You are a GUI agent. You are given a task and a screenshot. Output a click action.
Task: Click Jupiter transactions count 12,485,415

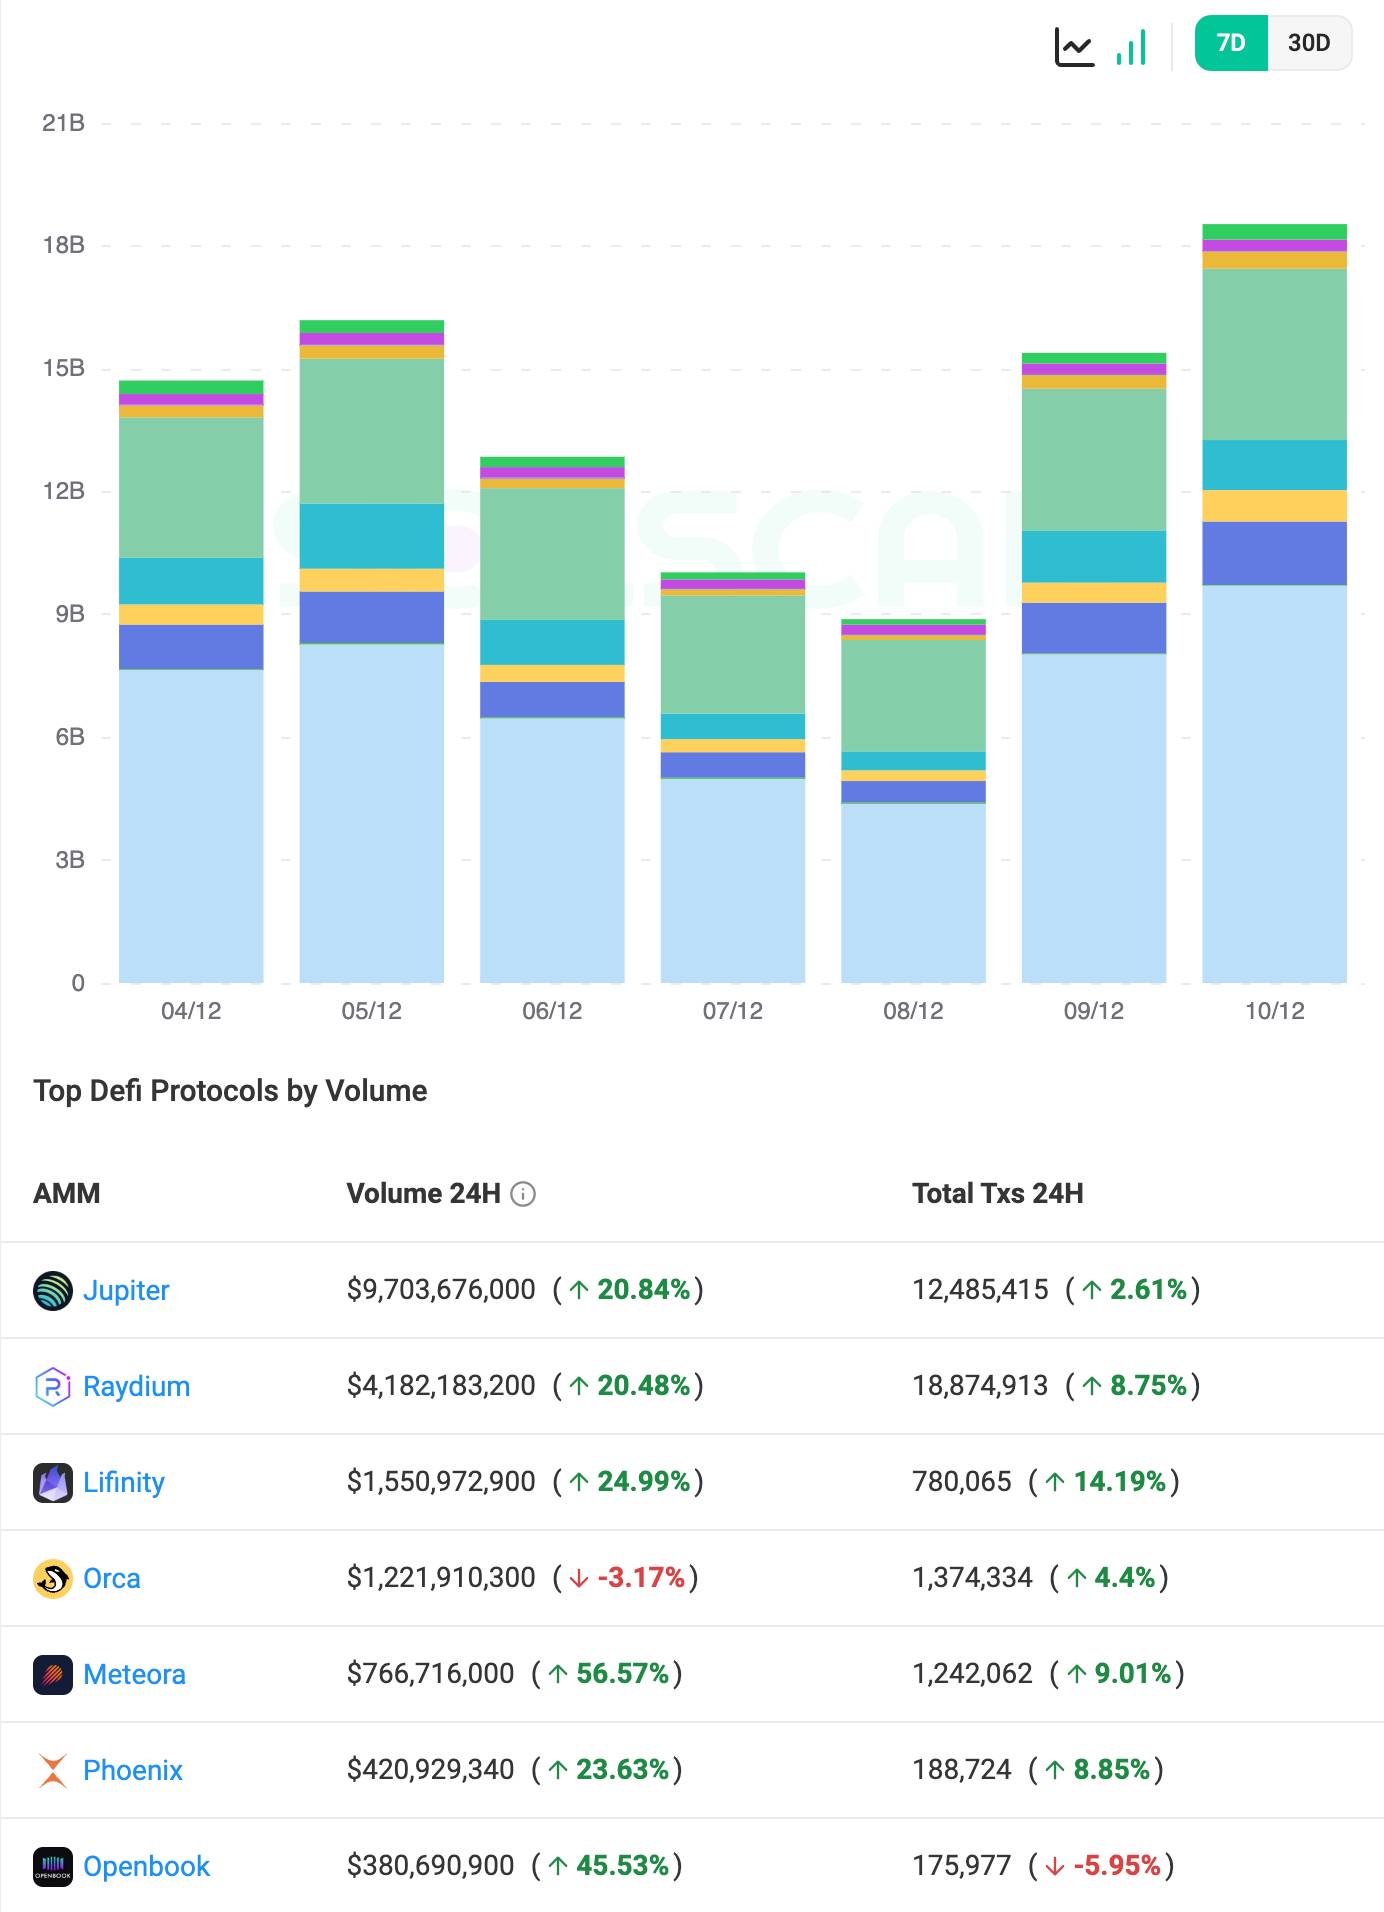[980, 1290]
